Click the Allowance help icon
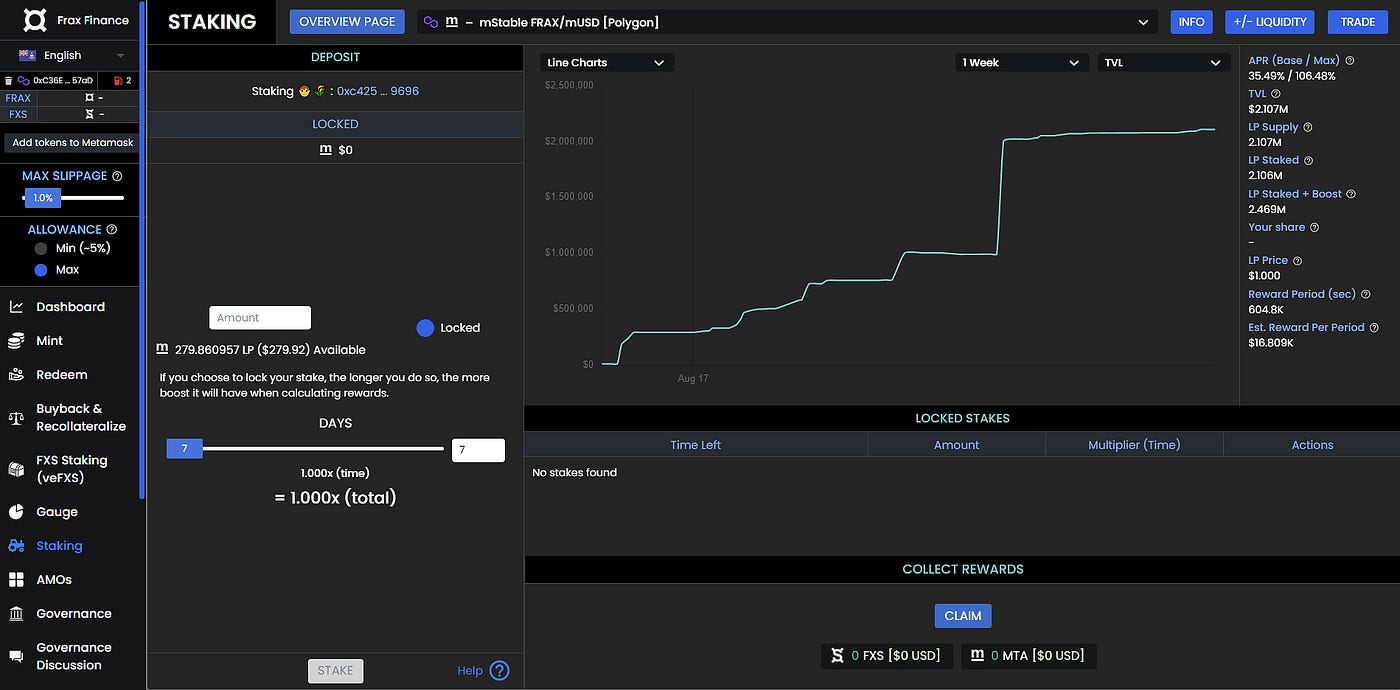 pos(111,230)
